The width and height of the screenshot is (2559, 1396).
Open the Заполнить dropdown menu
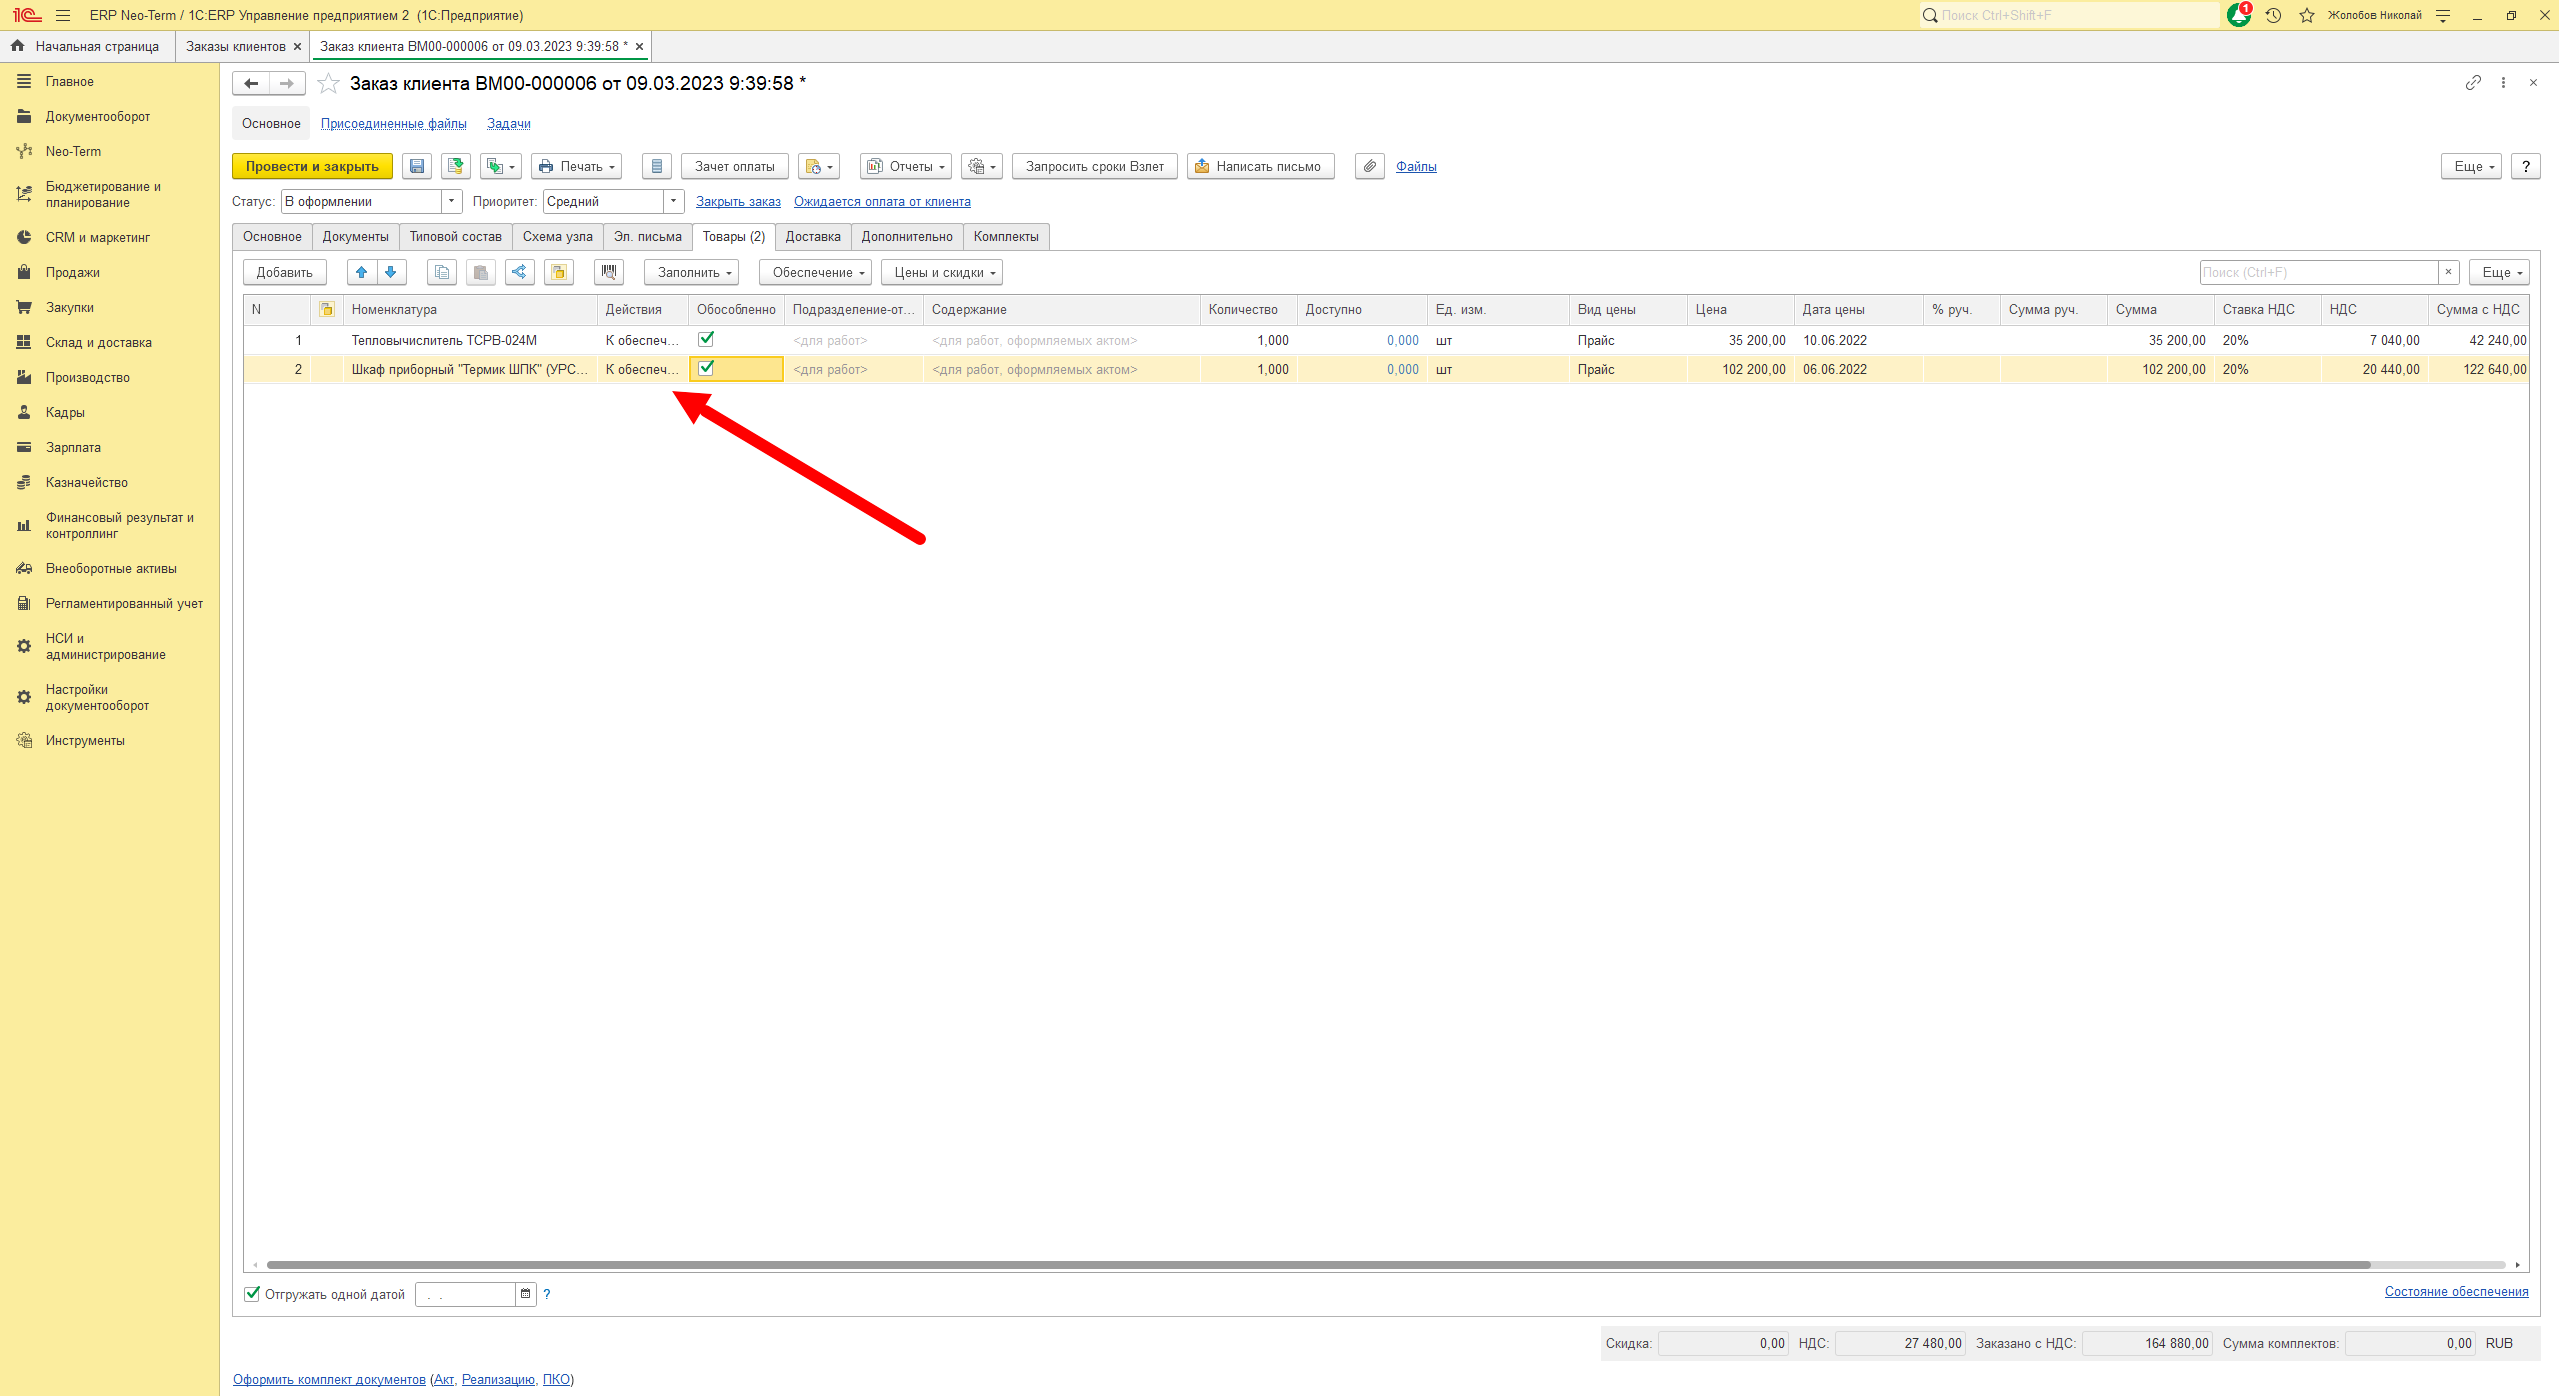[691, 272]
